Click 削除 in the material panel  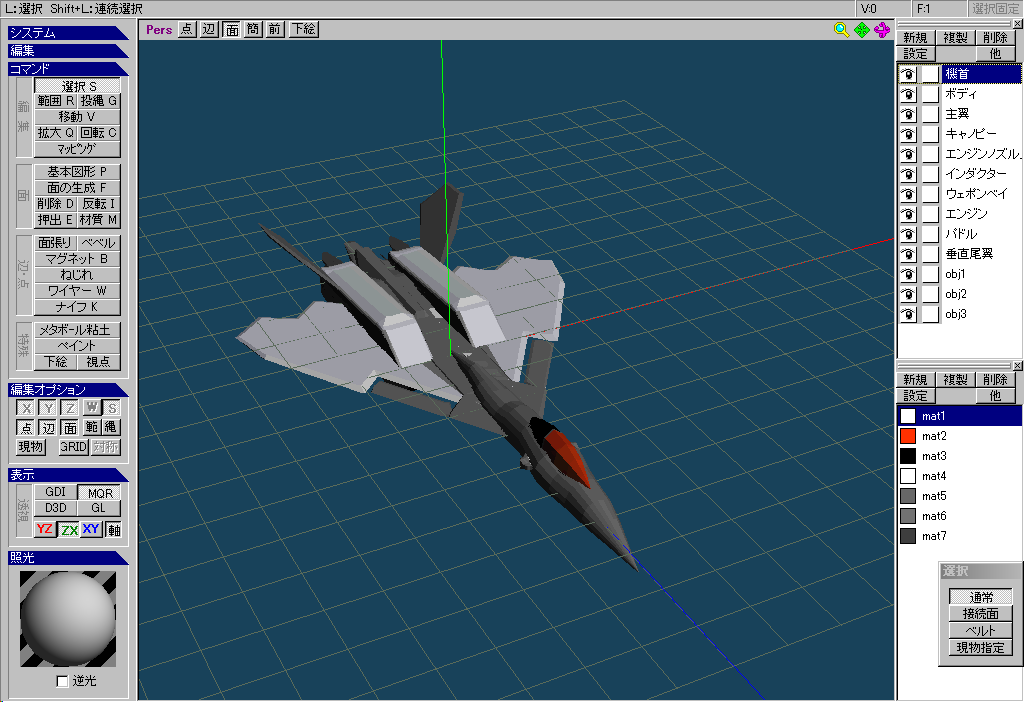(995, 380)
